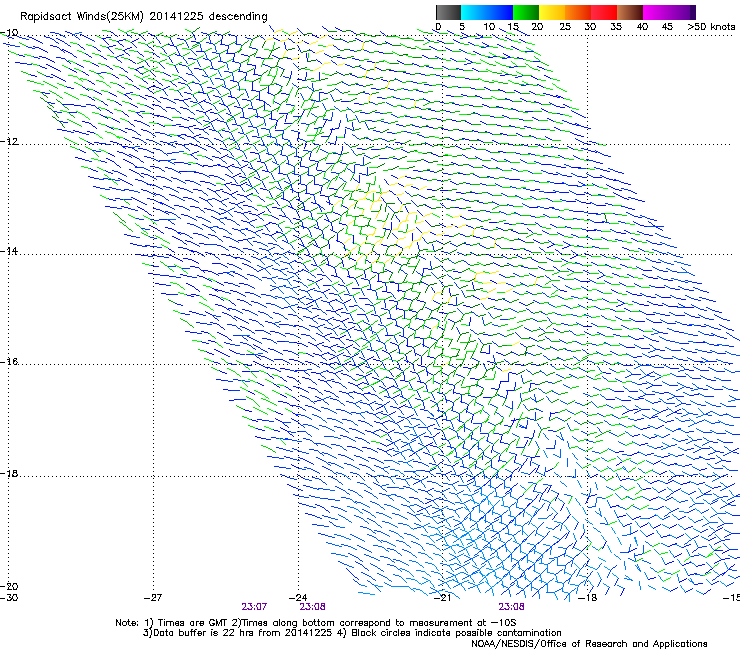Click the '-18' latitude label
Viewport: 740px width, 650px height.
pos(9,473)
